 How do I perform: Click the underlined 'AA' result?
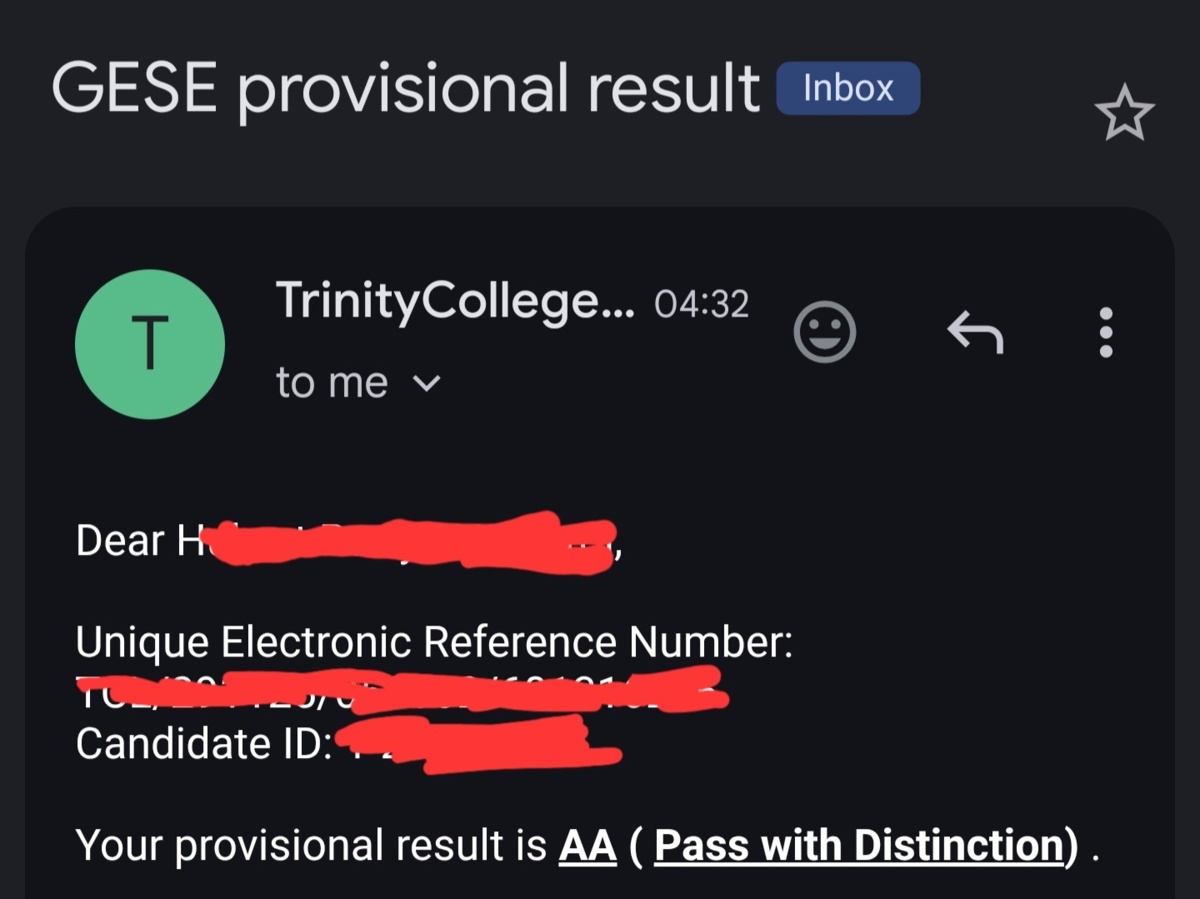tap(587, 845)
